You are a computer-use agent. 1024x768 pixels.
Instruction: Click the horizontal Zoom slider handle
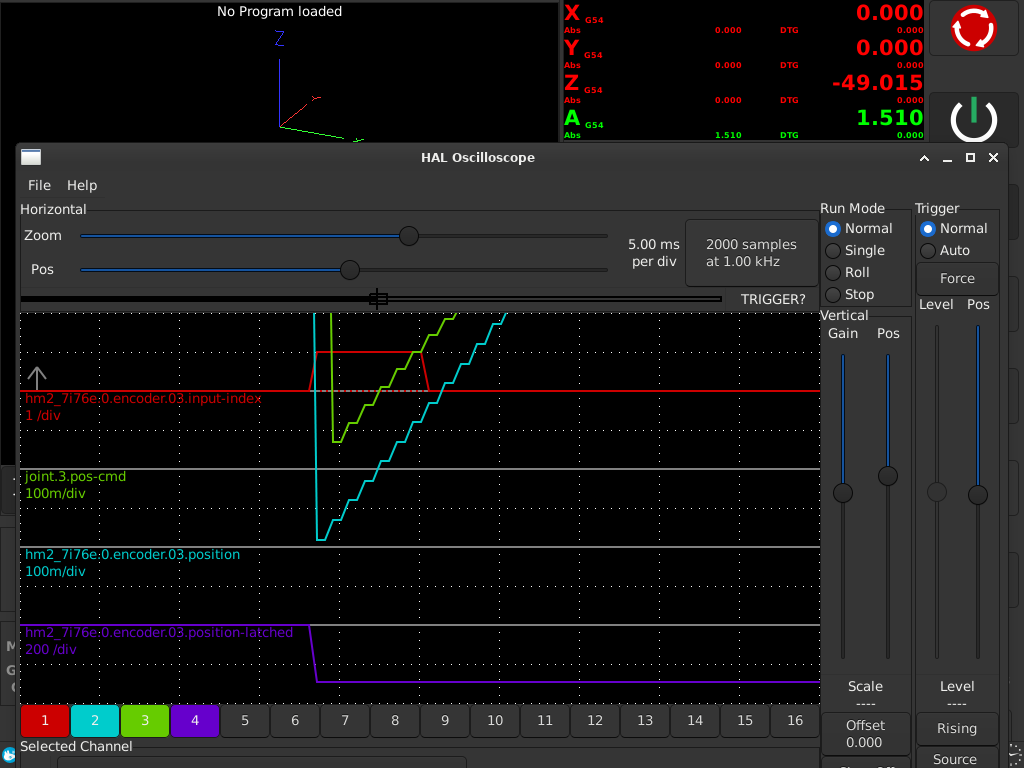click(409, 236)
